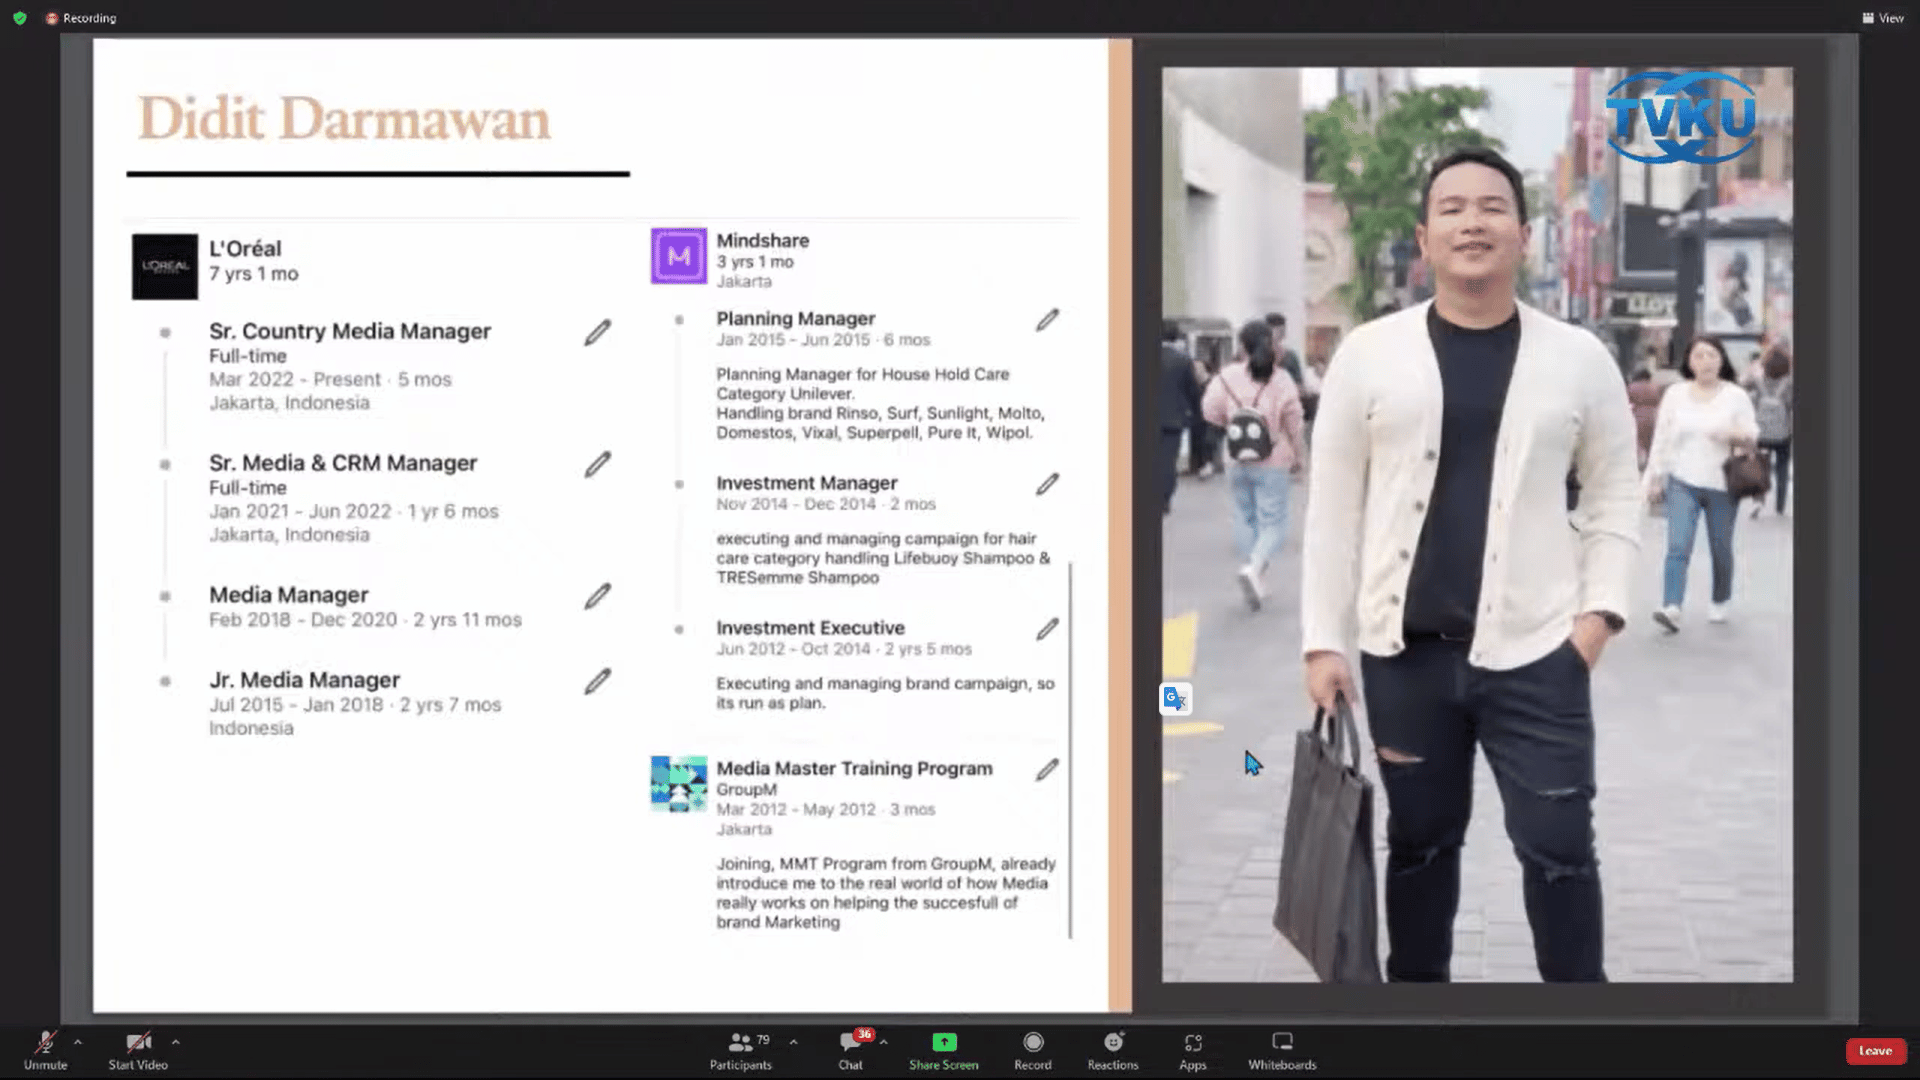This screenshot has width=1920, height=1080.
Task: Start video camera
Action: pyautogui.click(x=138, y=1050)
